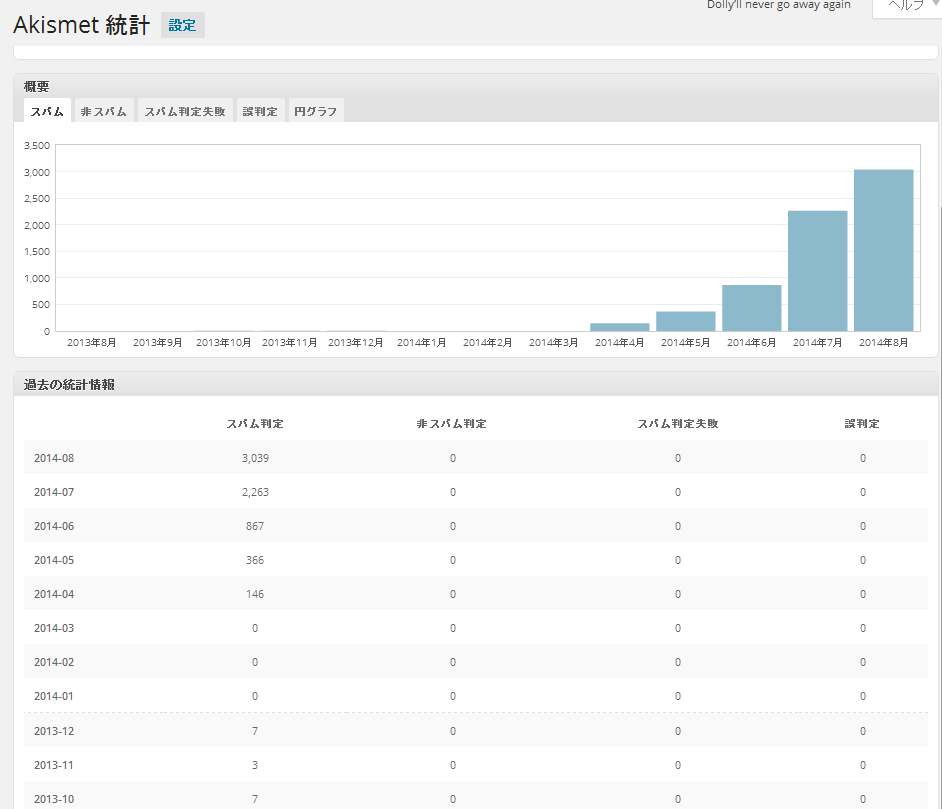
Task: Open the ヘルプ help dropdown
Action: (x=907, y=7)
